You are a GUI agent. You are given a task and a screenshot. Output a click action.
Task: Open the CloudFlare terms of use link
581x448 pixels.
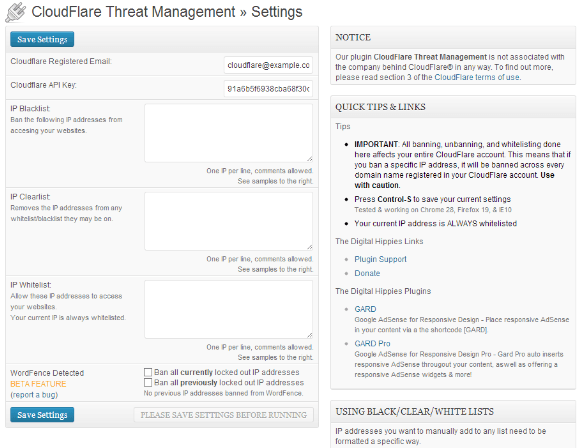click(x=477, y=77)
